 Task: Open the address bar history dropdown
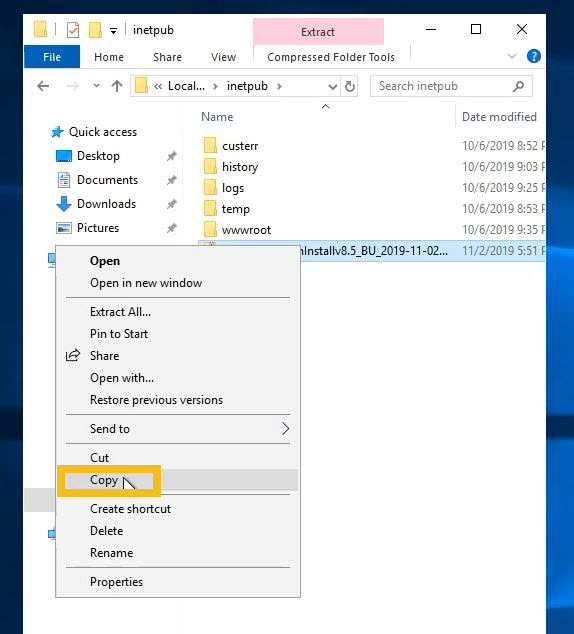point(332,87)
